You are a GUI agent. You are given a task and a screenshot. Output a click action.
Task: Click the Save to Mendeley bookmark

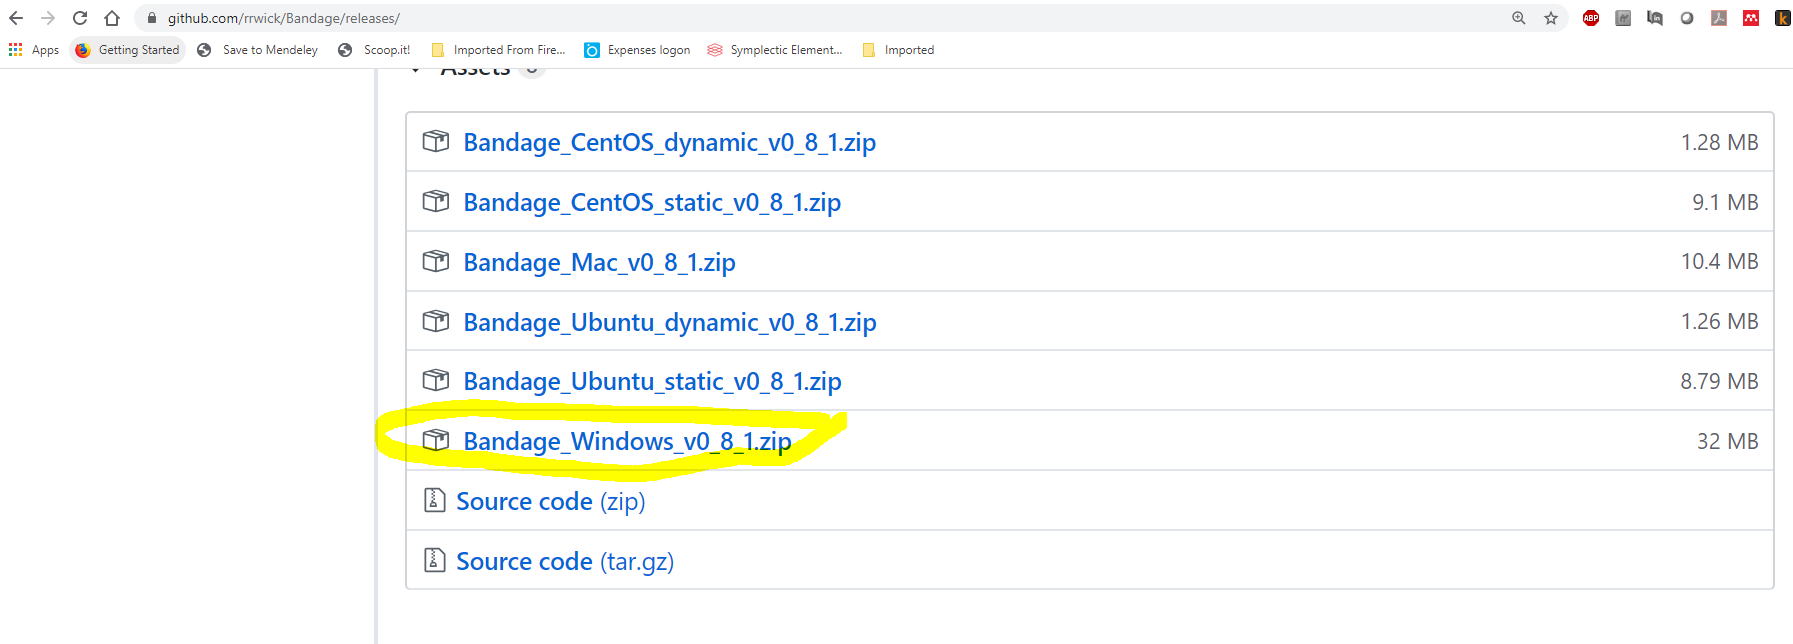click(258, 50)
